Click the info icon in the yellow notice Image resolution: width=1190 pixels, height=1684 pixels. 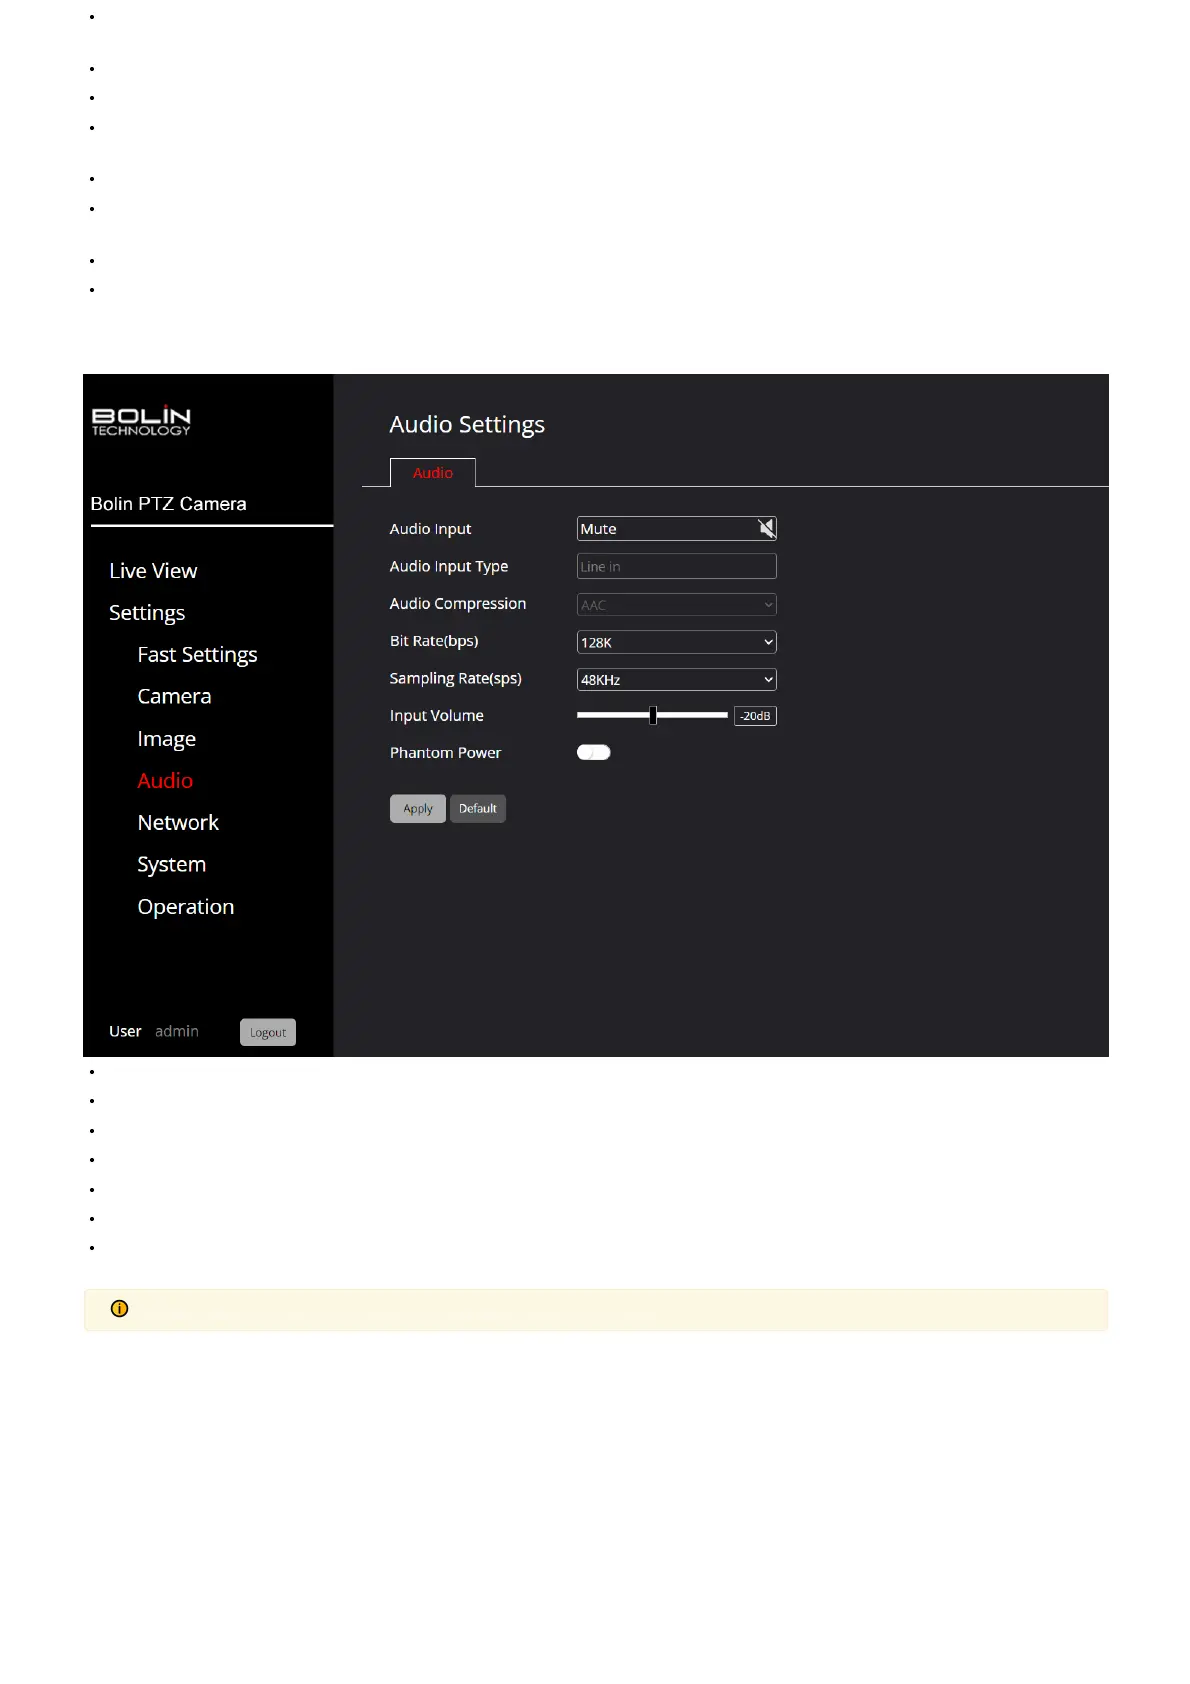(120, 1309)
